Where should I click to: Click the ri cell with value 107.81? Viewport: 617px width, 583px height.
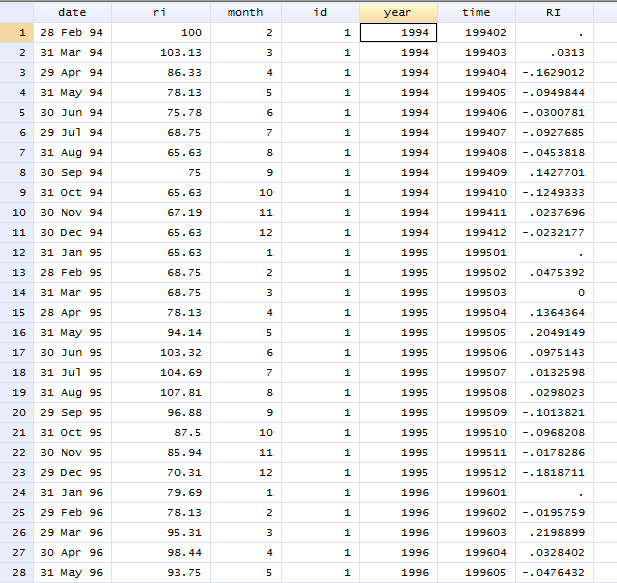point(161,393)
